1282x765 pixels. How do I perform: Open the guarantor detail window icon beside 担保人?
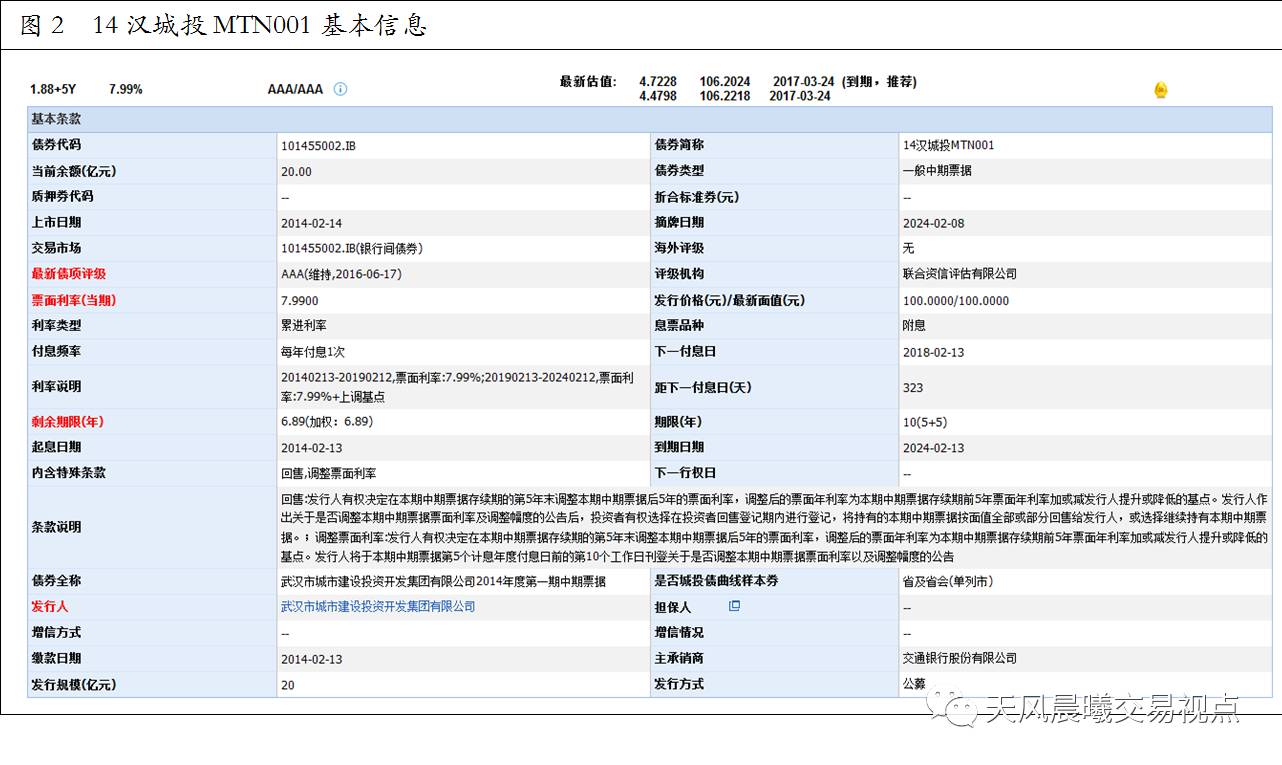735,606
